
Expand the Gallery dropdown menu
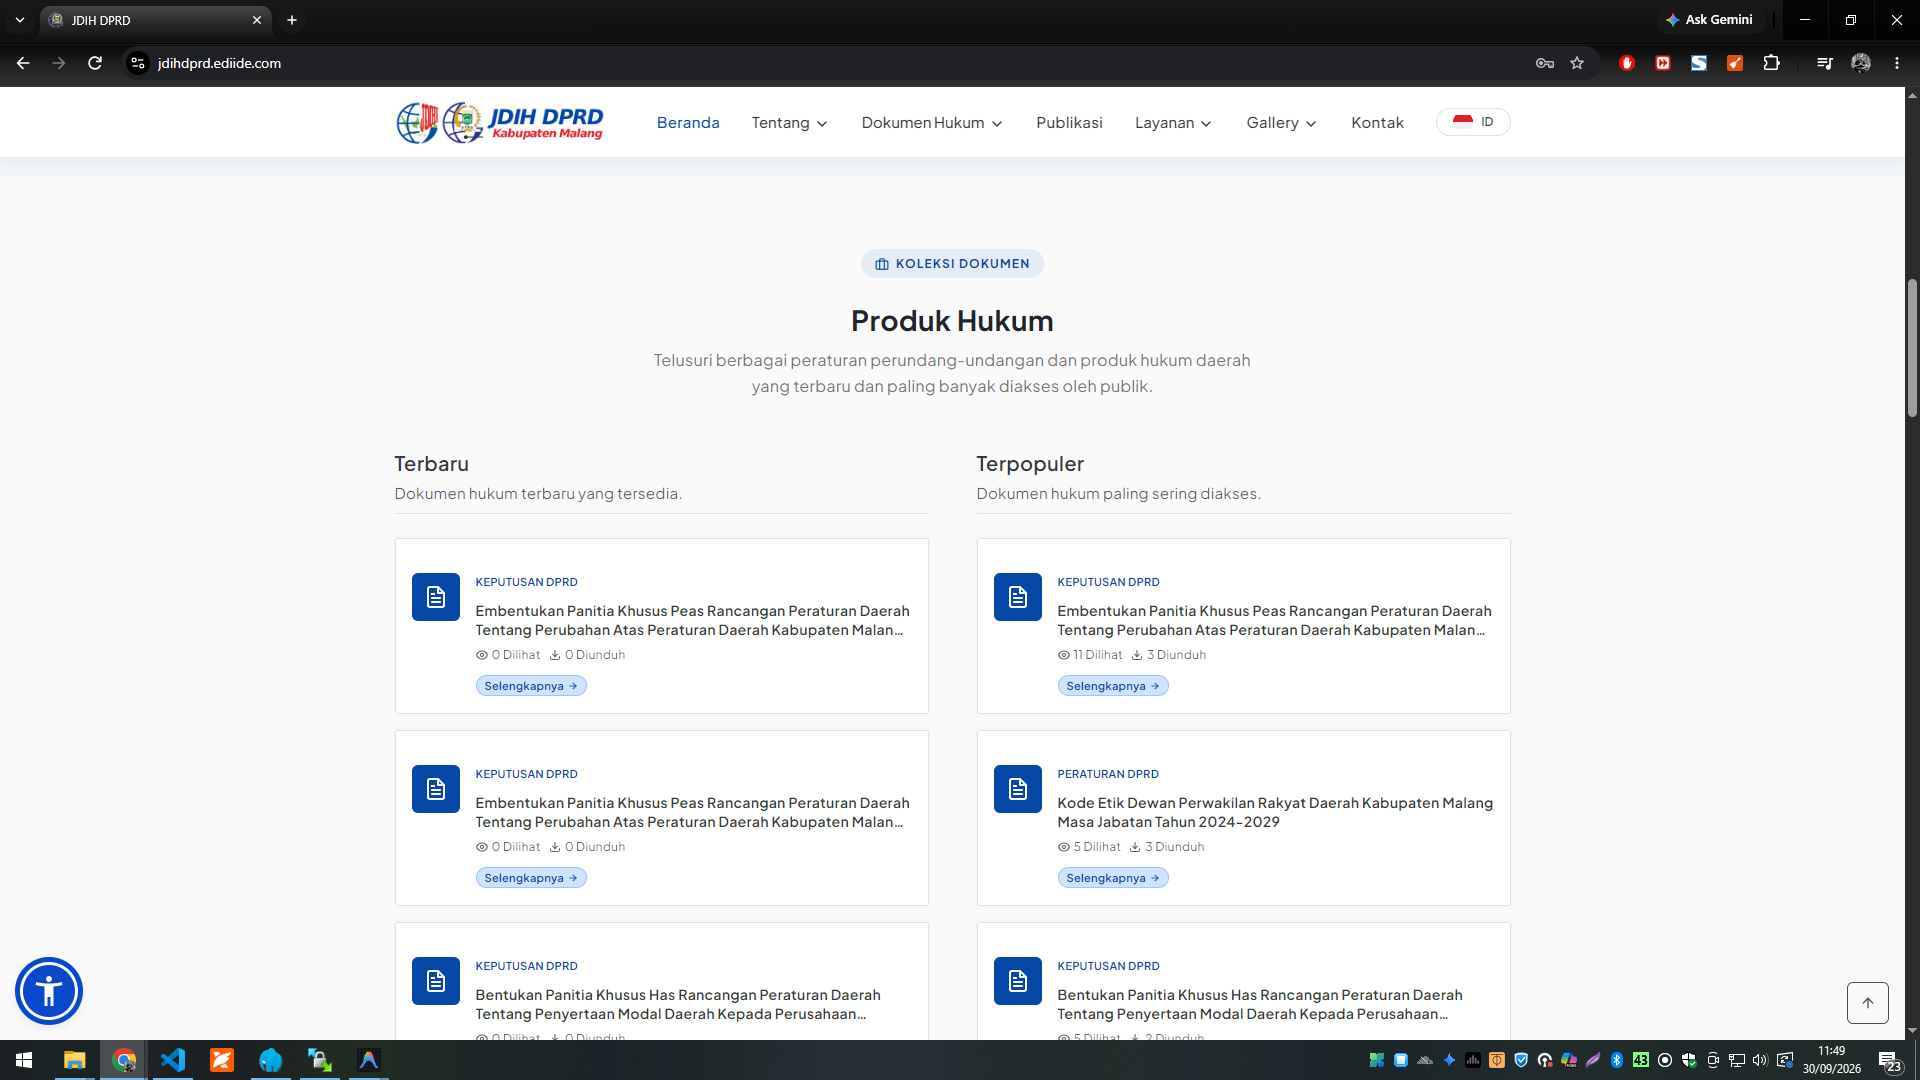pyautogui.click(x=1282, y=123)
